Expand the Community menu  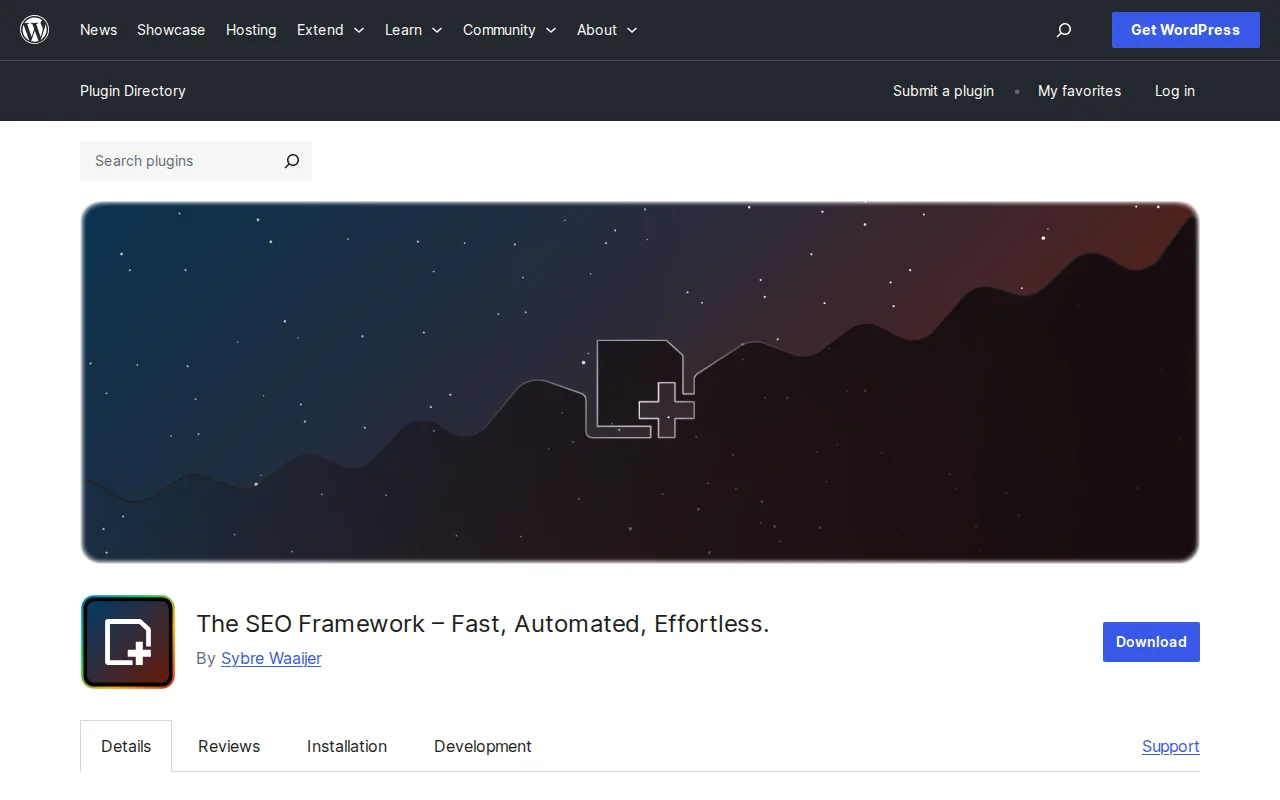[509, 30]
